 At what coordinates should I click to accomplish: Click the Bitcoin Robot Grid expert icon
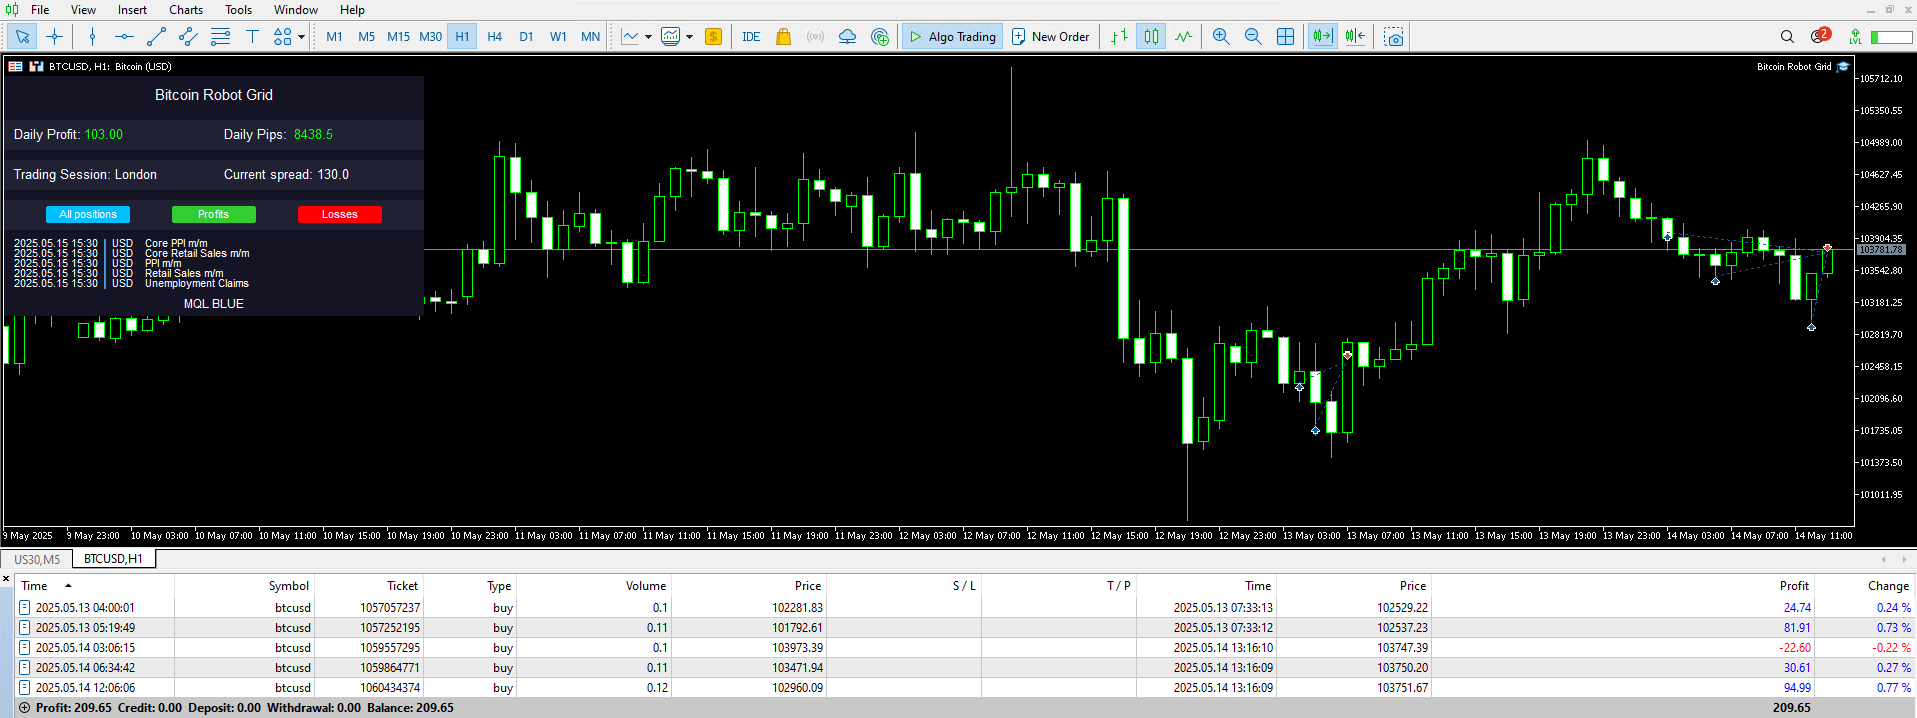(x=1843, y=67)
